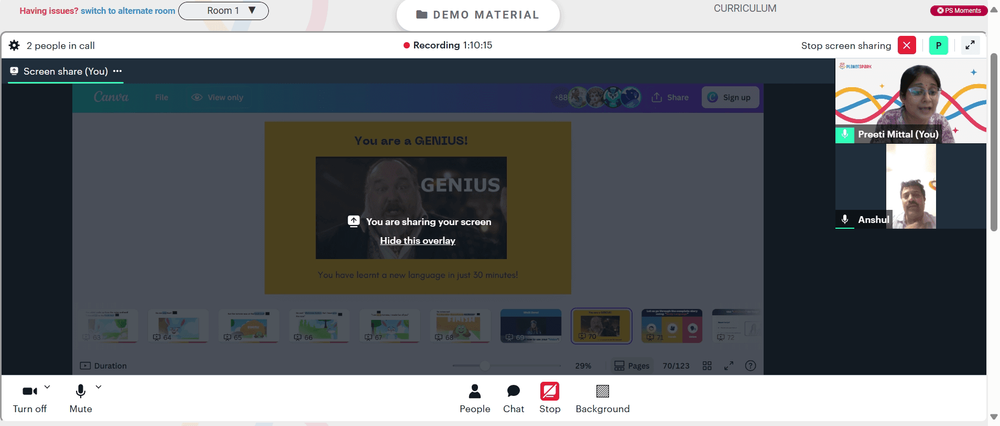Image resolution: width=1000 pixels, height=426 pixels.
Task: Click Anshul microphone indicator
Action: click(844, 219)
